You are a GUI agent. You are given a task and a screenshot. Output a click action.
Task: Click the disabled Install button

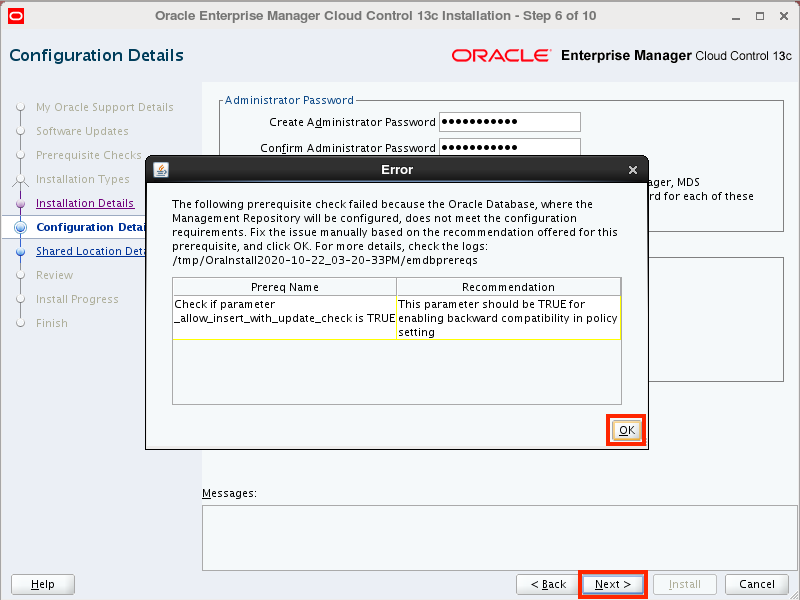point(685,584)
